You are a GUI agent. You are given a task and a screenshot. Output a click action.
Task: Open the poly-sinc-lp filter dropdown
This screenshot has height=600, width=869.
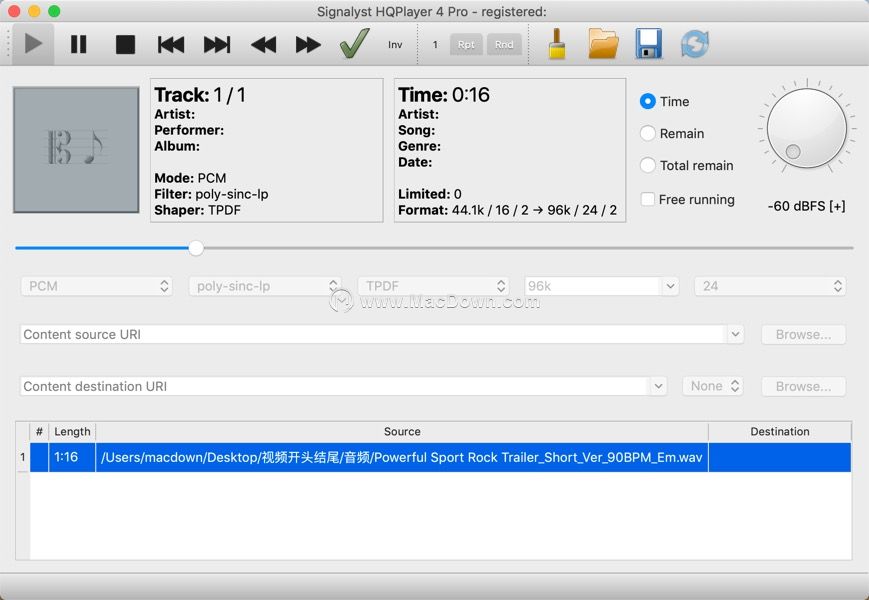coord(265,286)
